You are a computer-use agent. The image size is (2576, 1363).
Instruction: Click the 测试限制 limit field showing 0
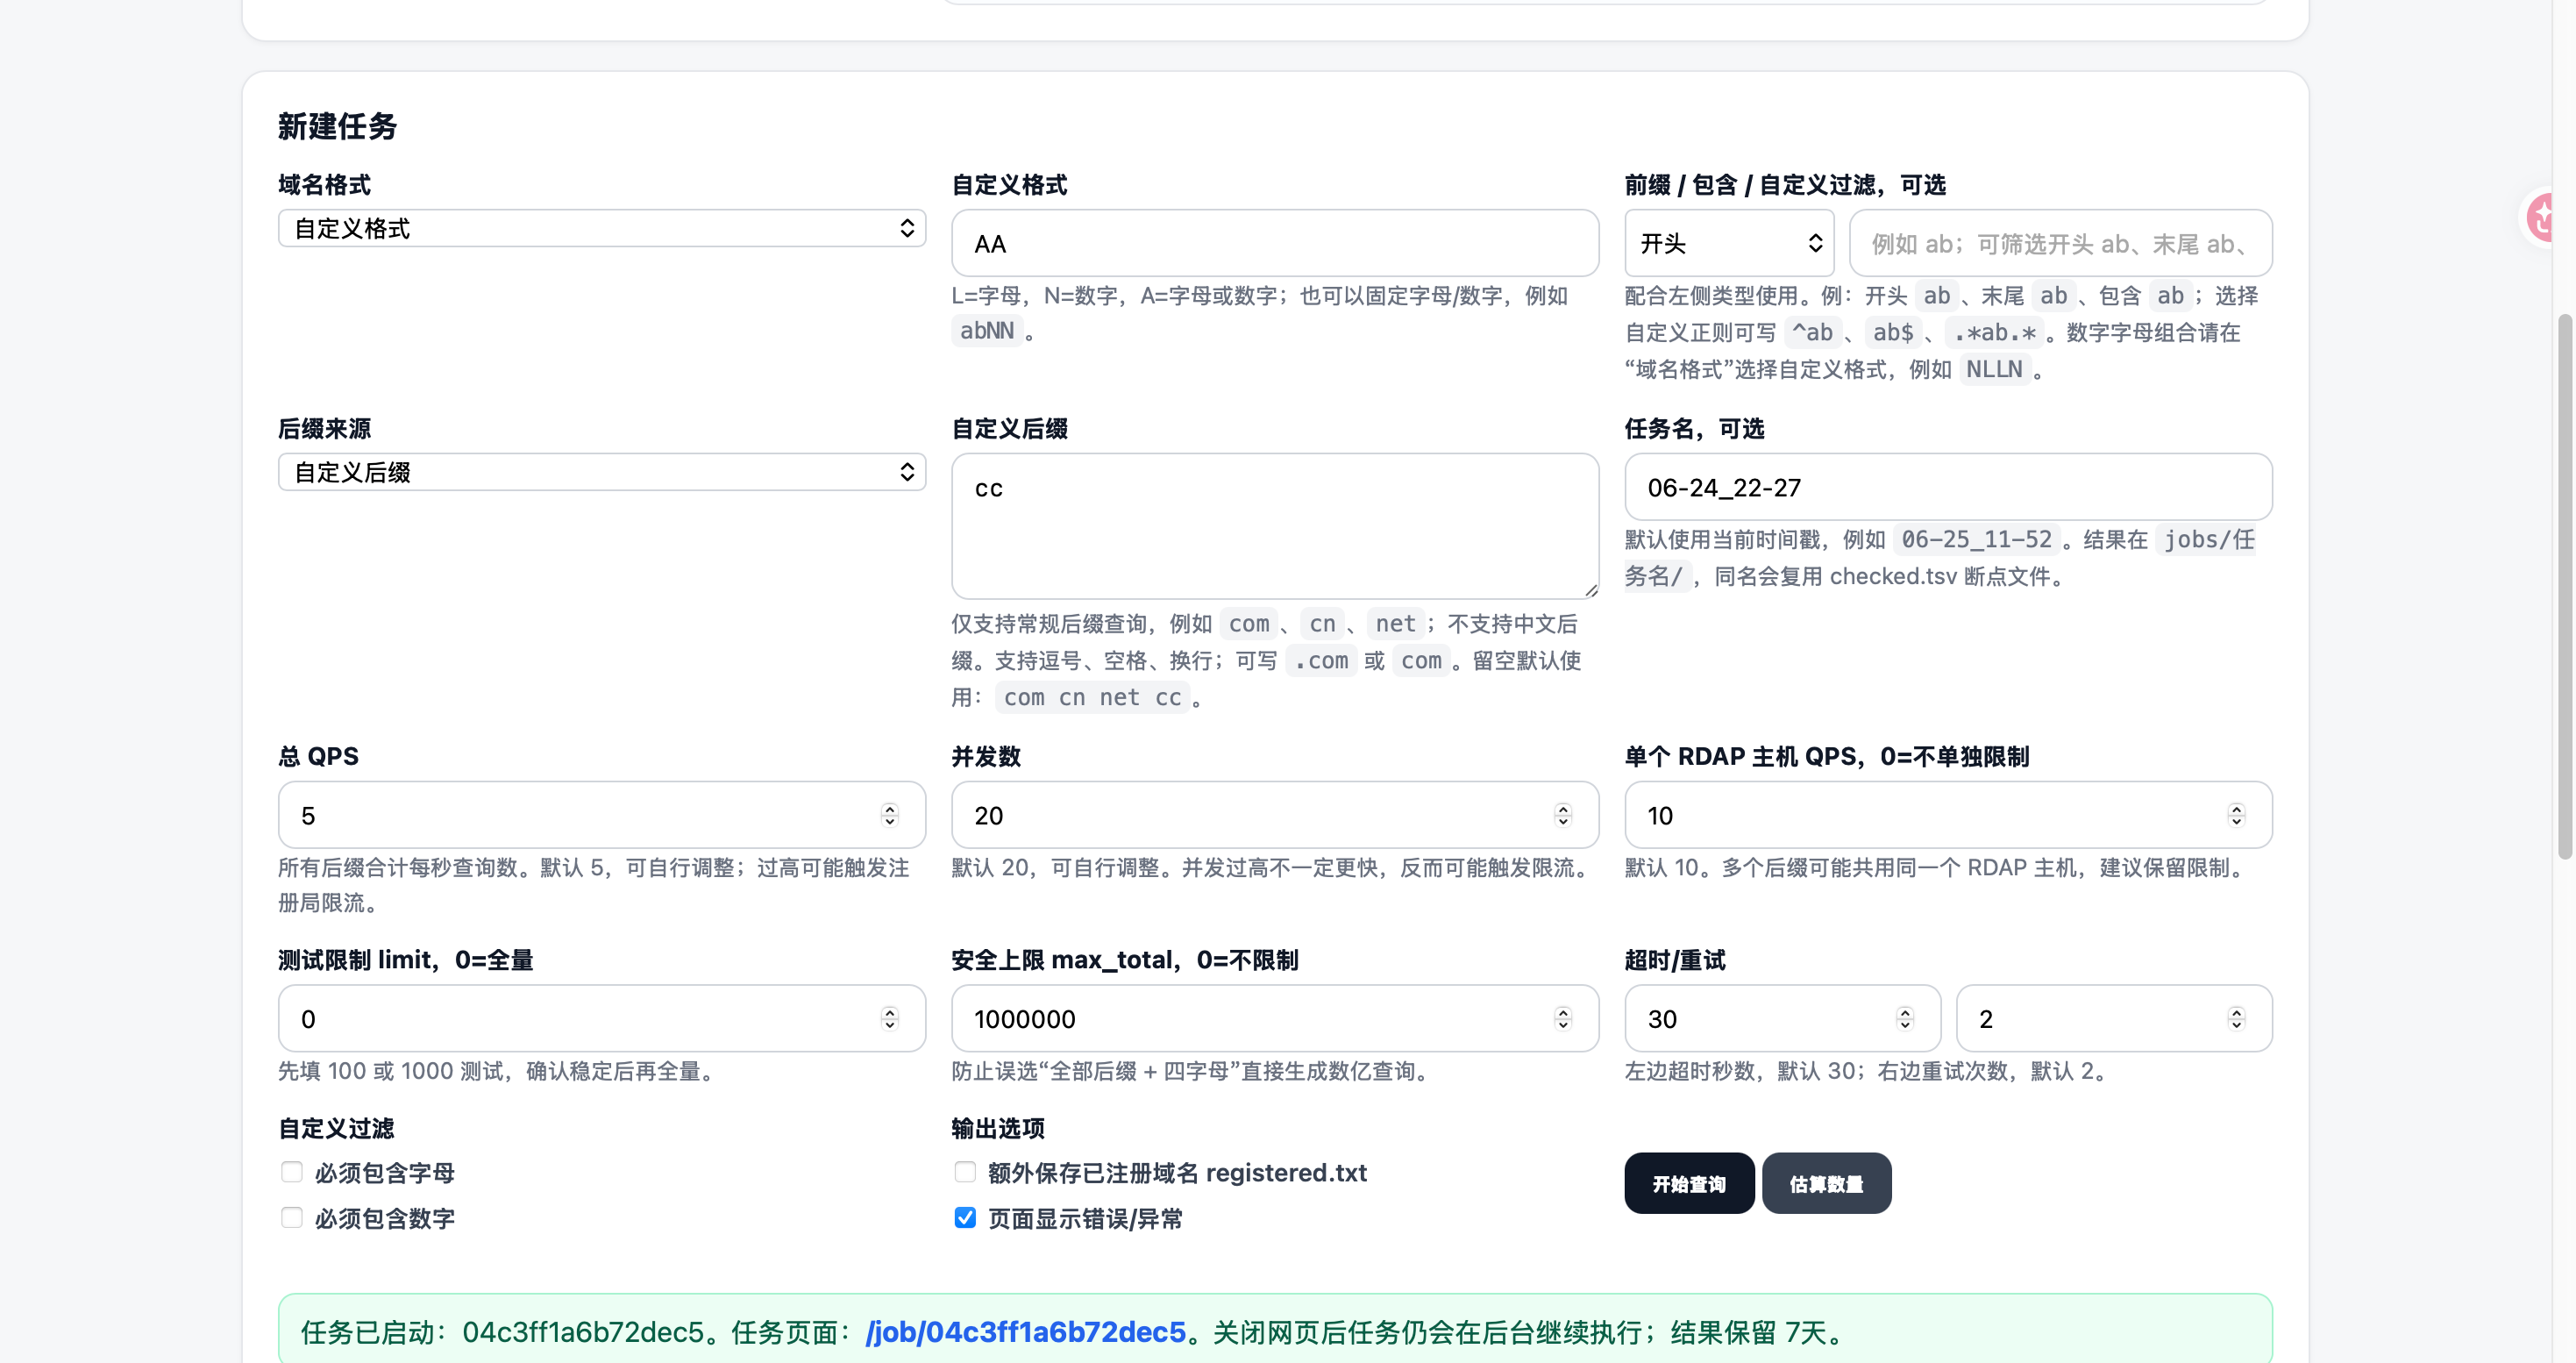[x=601, y=1018]
